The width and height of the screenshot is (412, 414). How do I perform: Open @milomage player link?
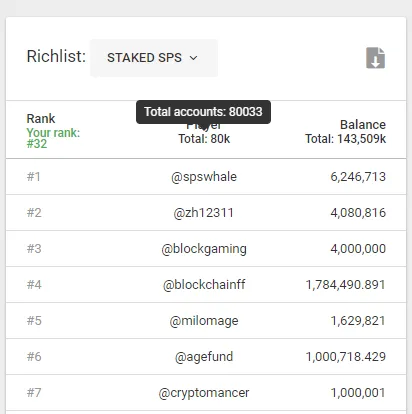(x=204, y=321)
